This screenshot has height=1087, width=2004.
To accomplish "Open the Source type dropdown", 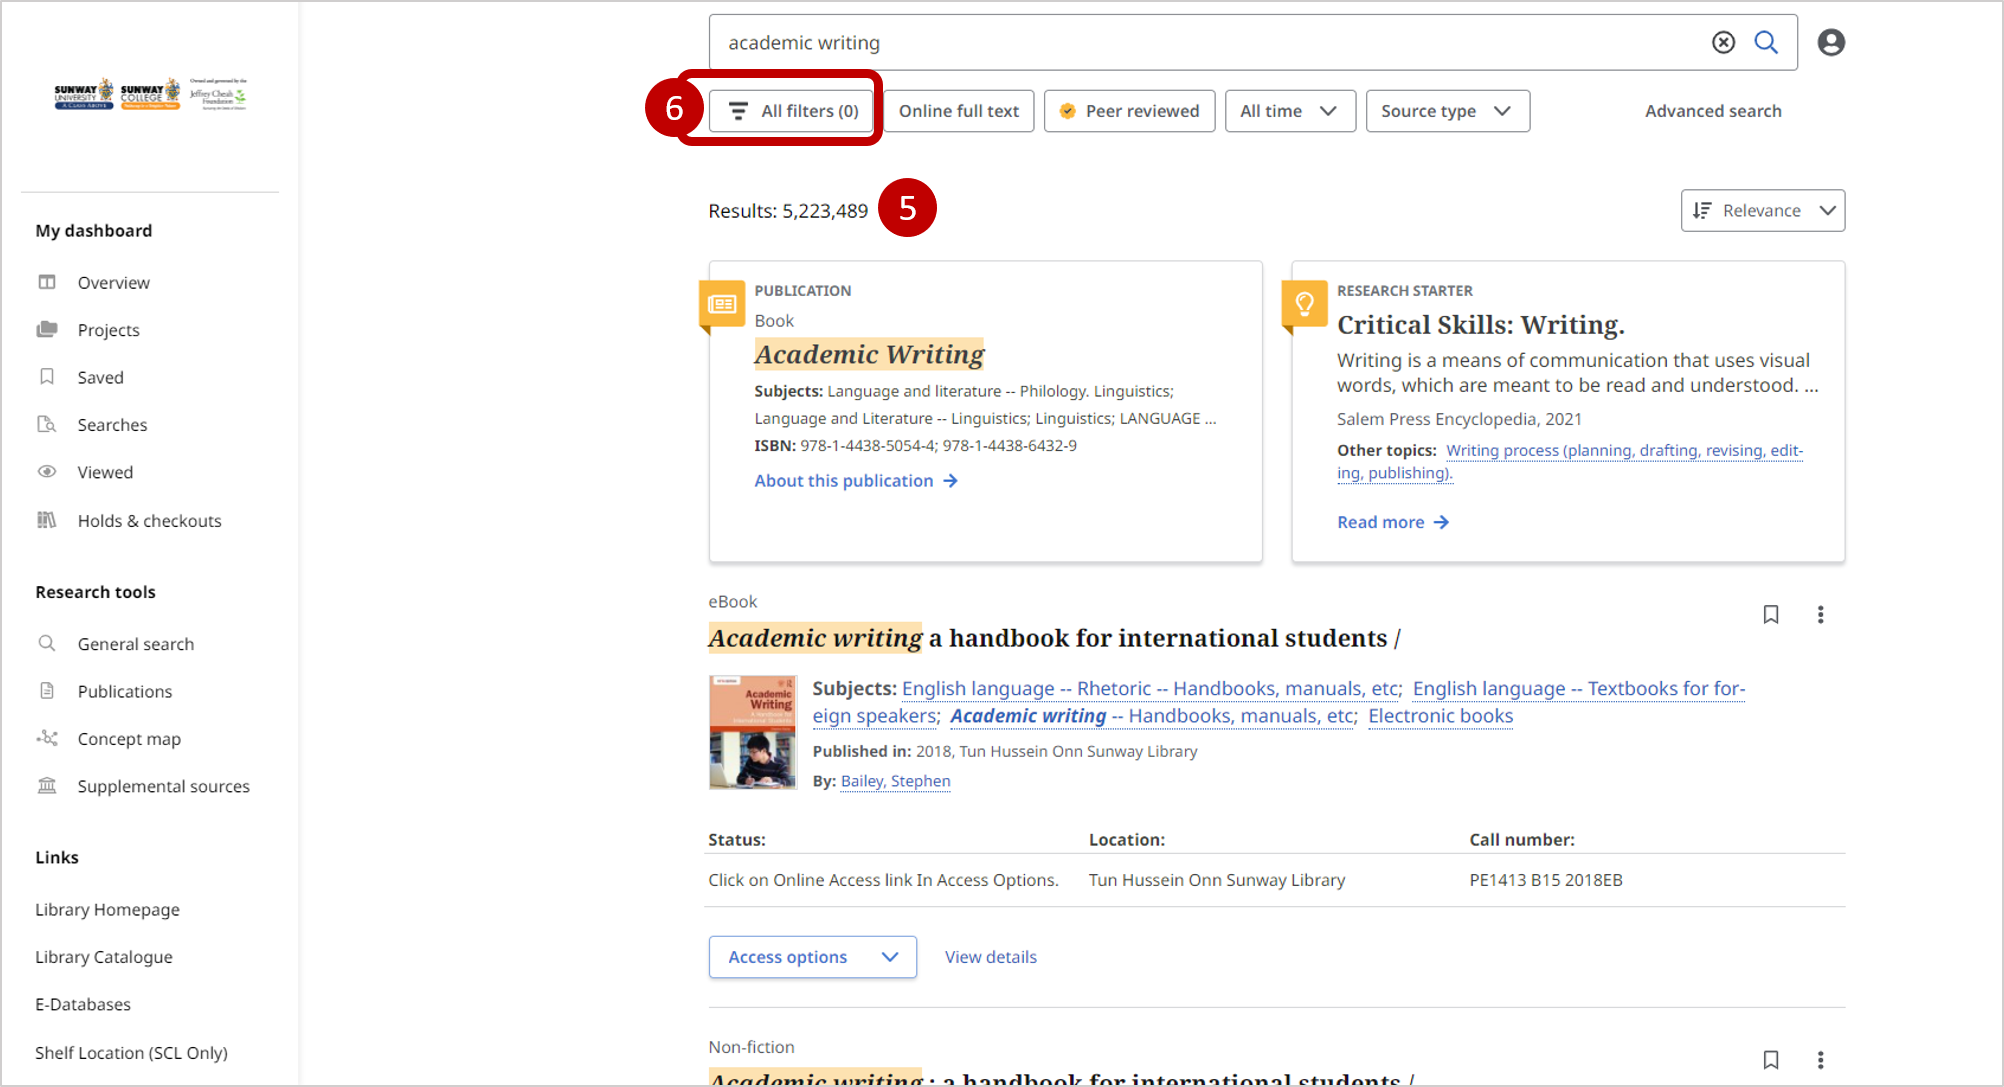I will (x=1447, y=110).
